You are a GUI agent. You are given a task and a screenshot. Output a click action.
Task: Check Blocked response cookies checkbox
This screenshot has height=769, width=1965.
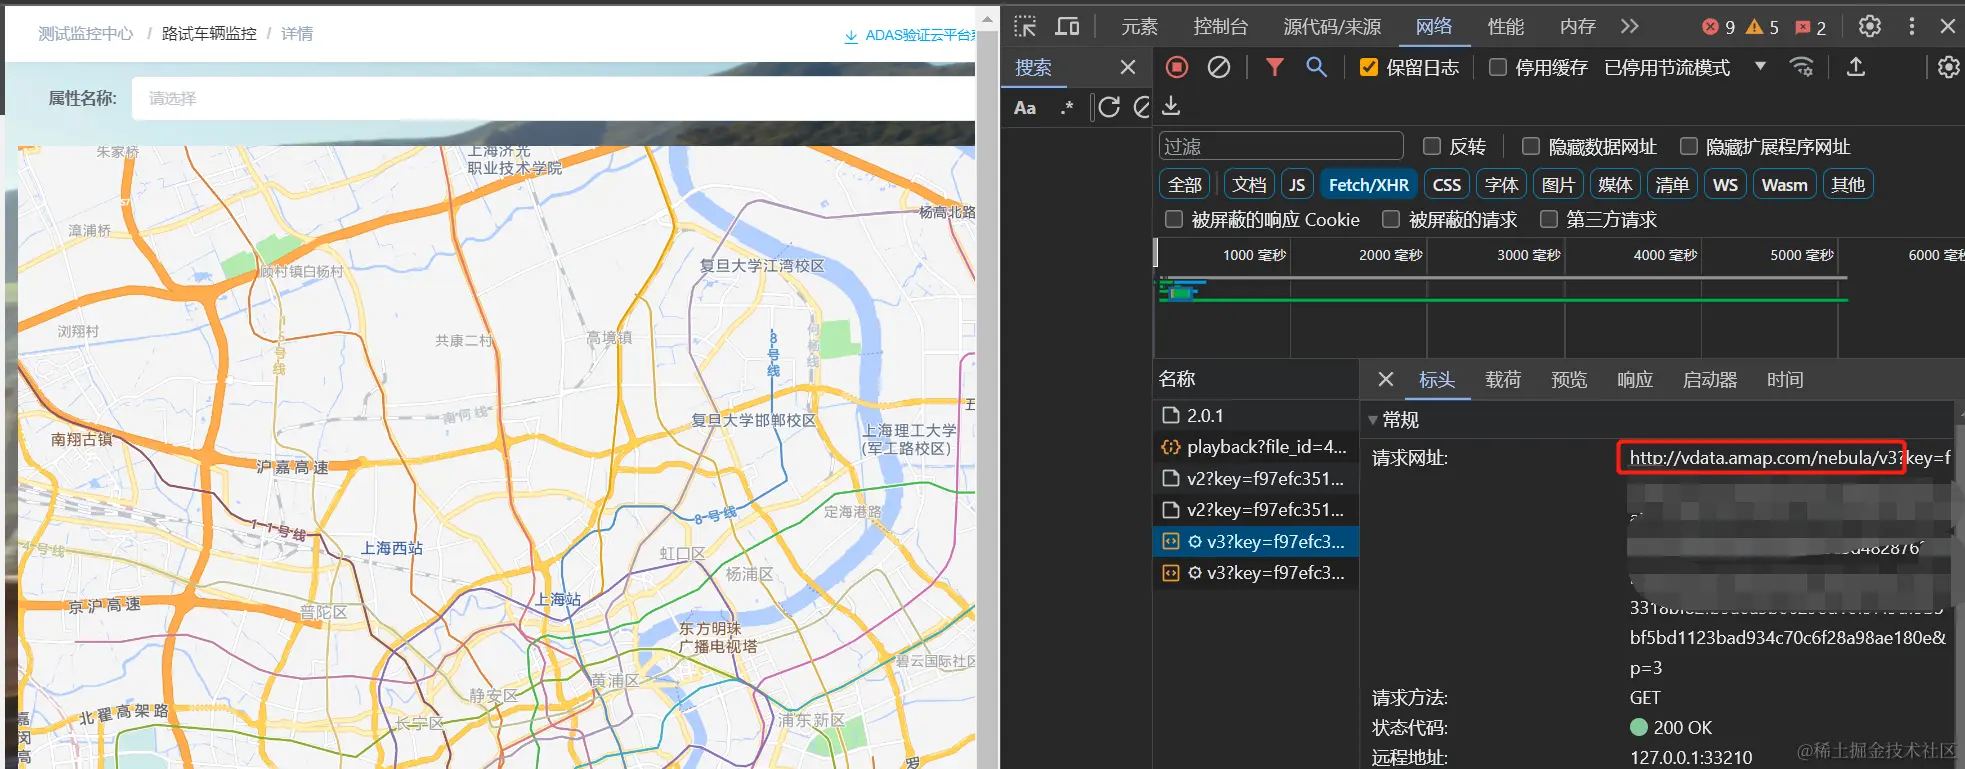click(x=1174, y=218)
